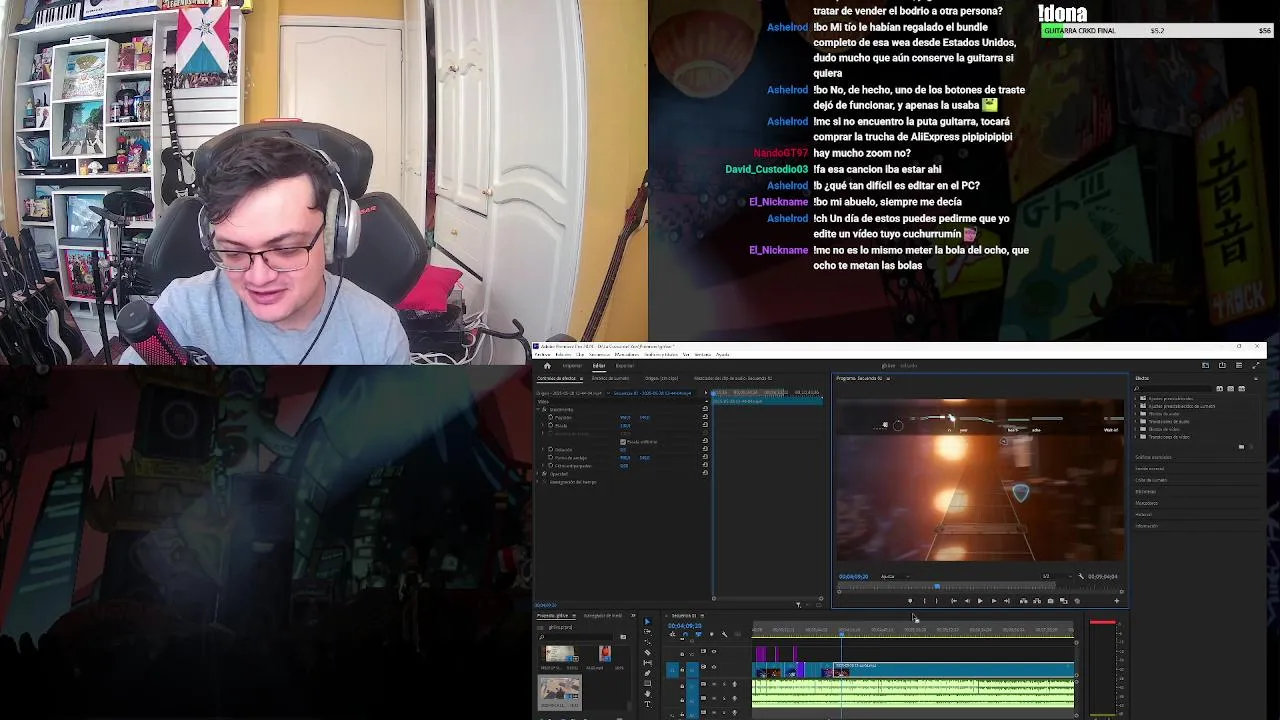
Task: Open Secuencia menu
Action: pos(599,354)
